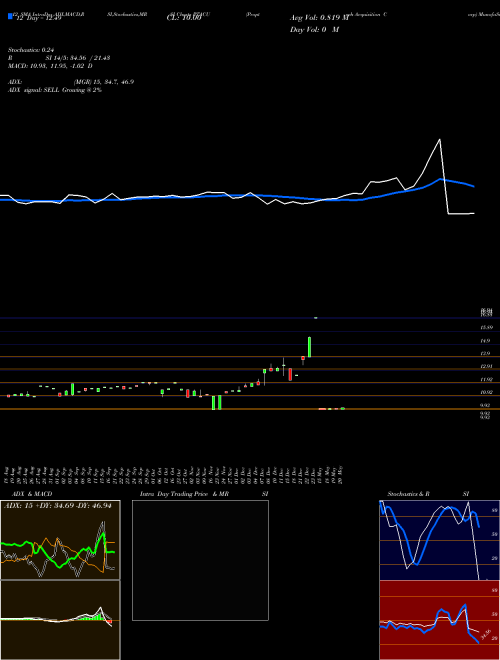Click the 'Stochastics: 0.24' reading
The width and height of the screenshot is (500, 660).
tap(31, 50)
